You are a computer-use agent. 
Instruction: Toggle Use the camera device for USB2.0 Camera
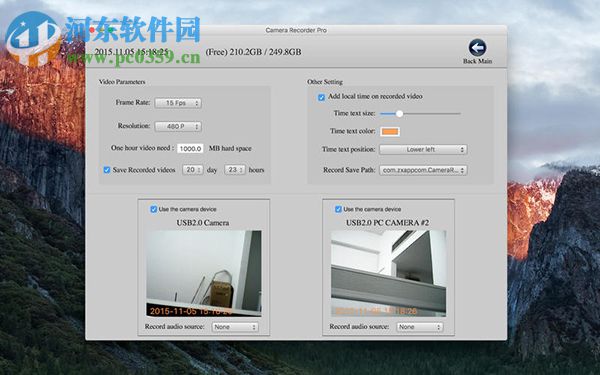pyautogui.click(x=153, y=209)
